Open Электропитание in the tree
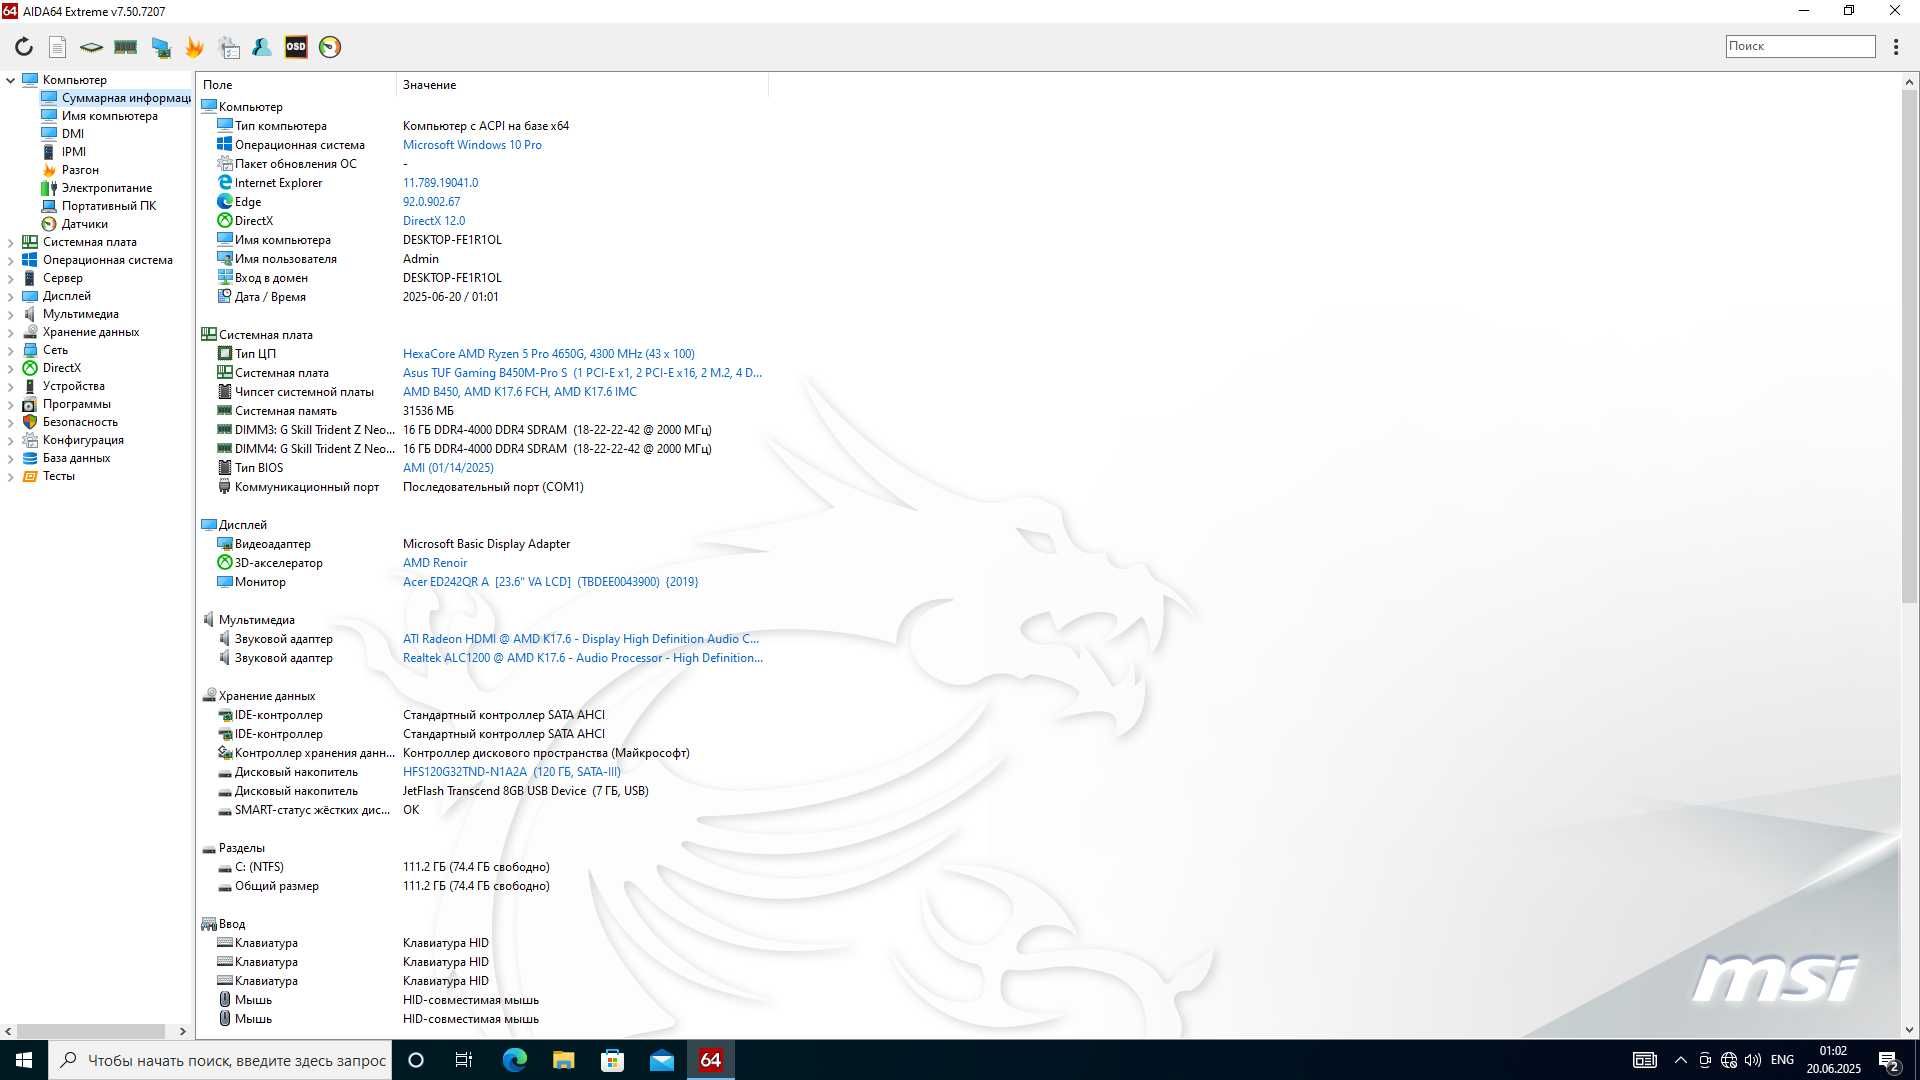The image size is (1920, 1080). (97, 188)
